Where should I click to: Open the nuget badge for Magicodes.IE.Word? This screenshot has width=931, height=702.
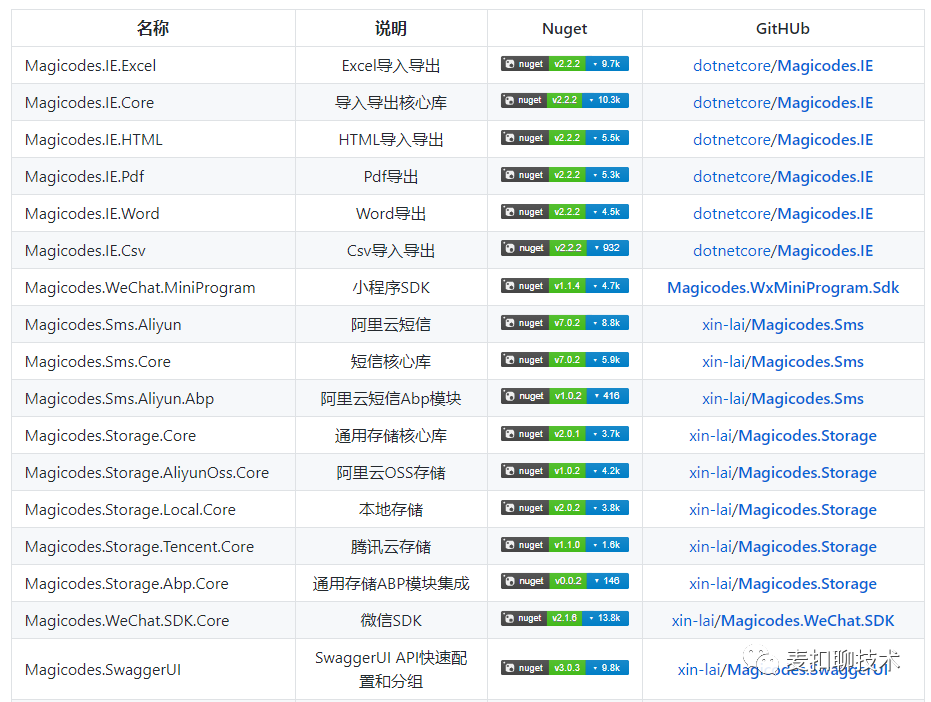click(565, 212)
